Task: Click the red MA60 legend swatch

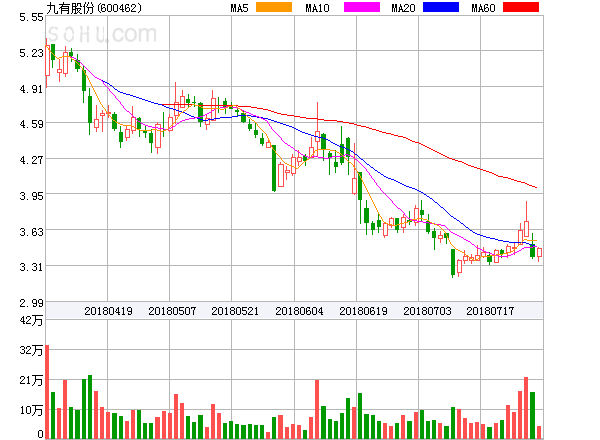Action: (x=521, y=7)
